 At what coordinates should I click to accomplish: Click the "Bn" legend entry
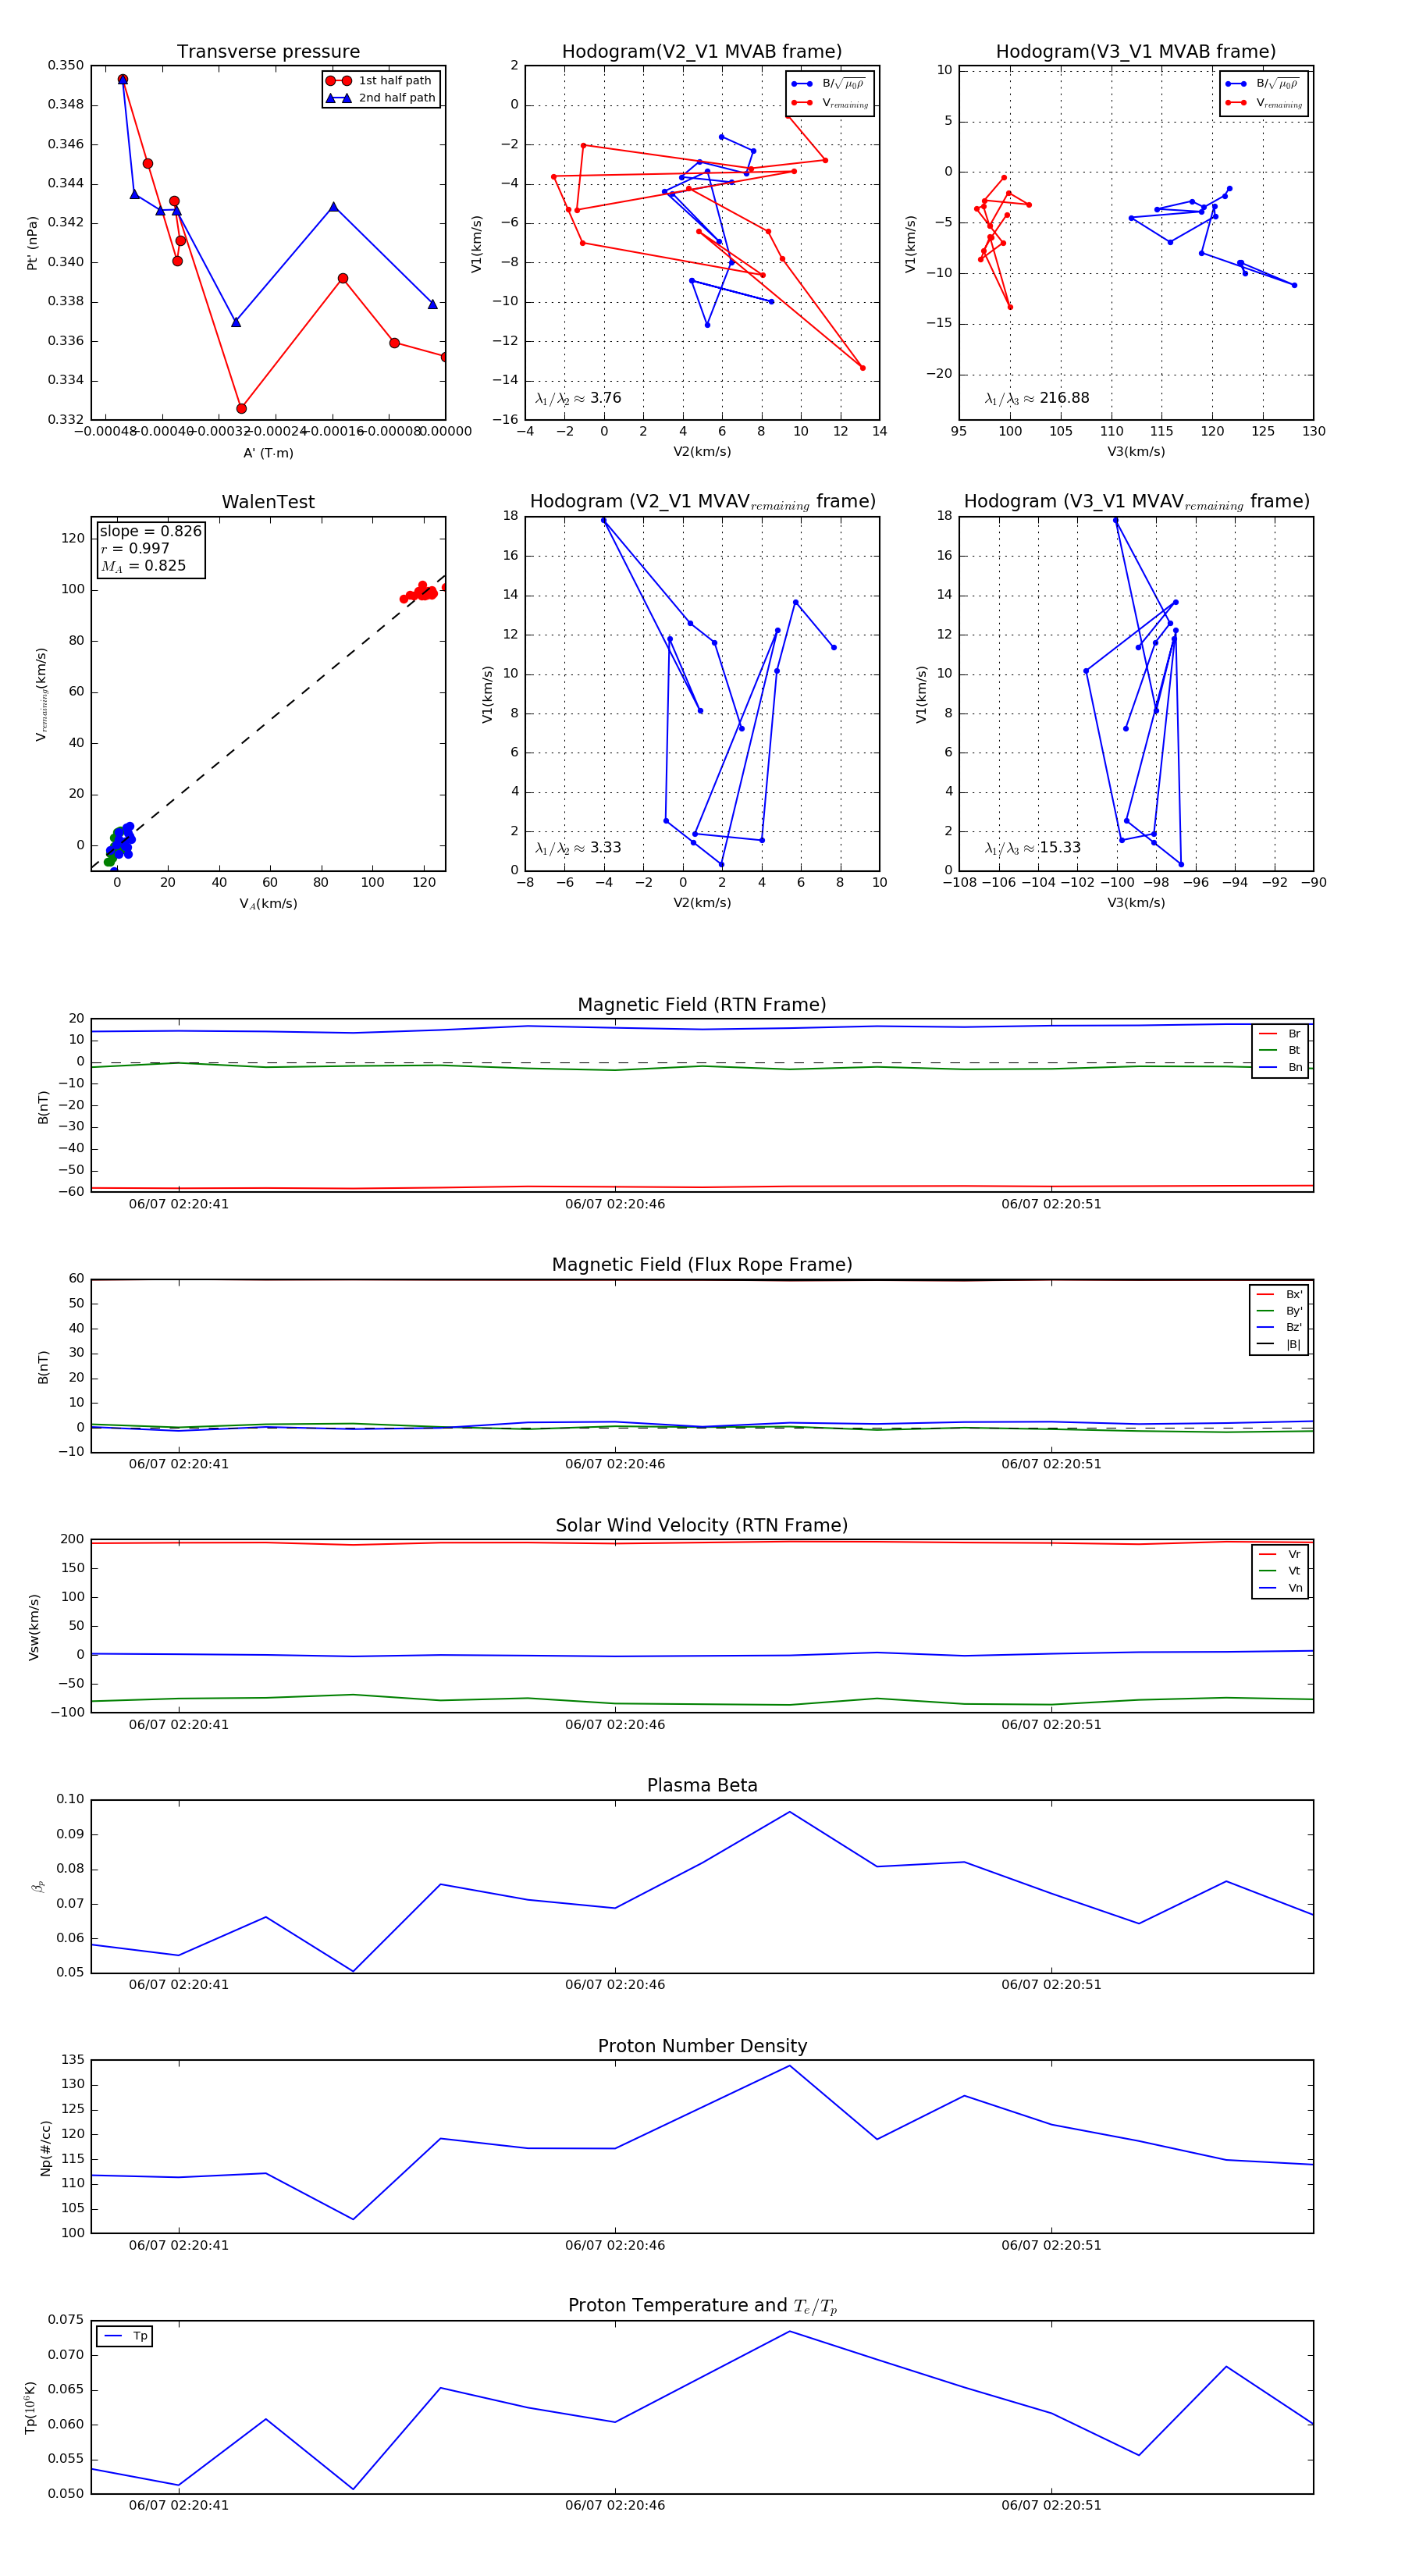point(1280,1067)
